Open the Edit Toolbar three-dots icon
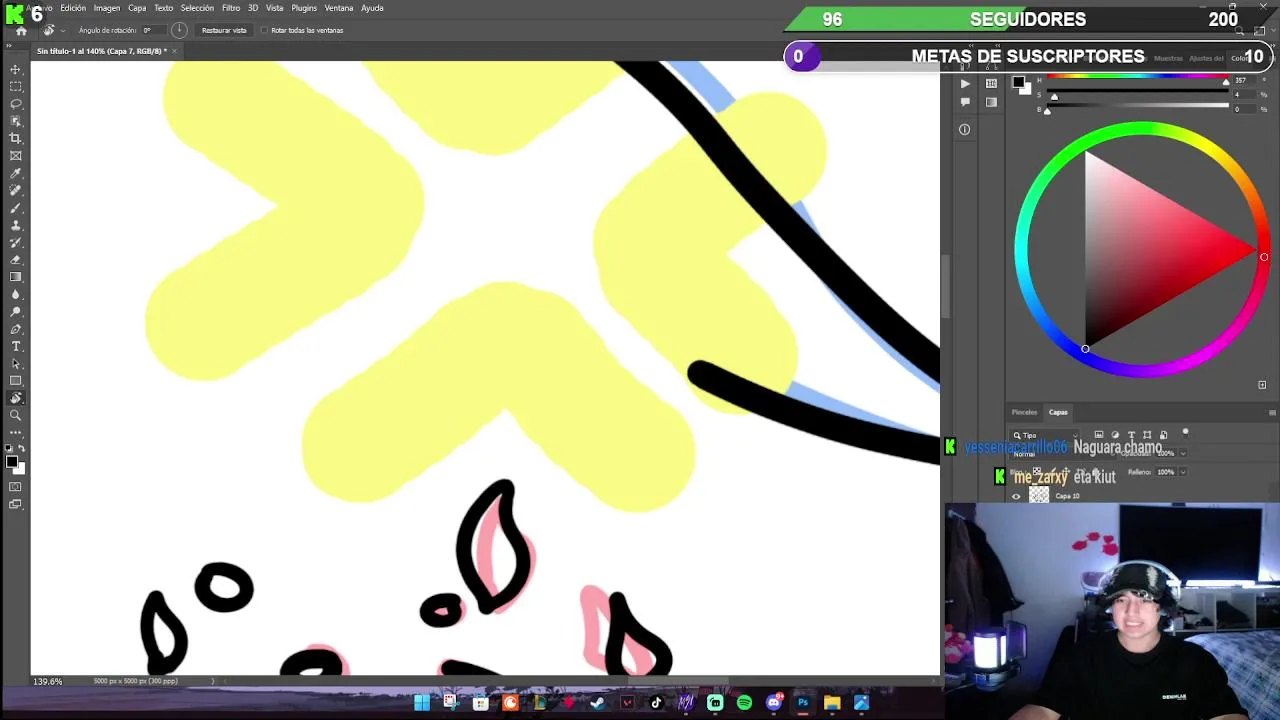Image resolution: width=1280 pixels, height=720 pixels. coord(16,433)
